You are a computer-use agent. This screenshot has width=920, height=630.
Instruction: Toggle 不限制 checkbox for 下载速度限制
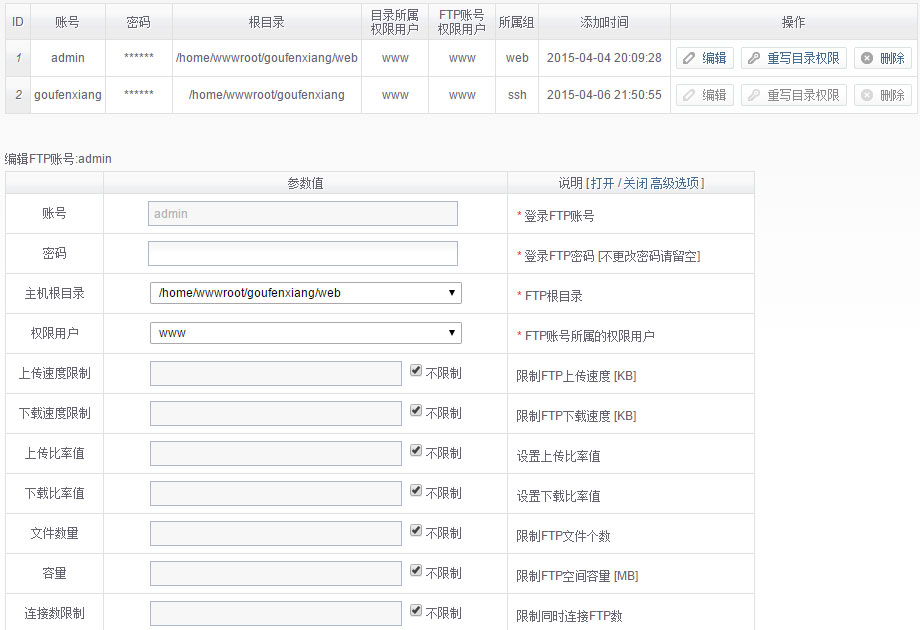click(x=416, y=411)
